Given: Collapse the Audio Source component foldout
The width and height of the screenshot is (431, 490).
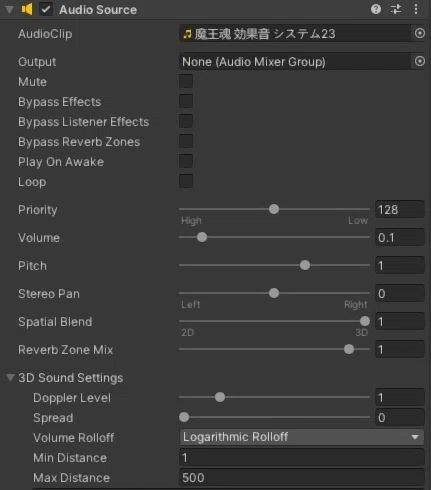Looking at the screenshot, I should (x=10, y=10).
